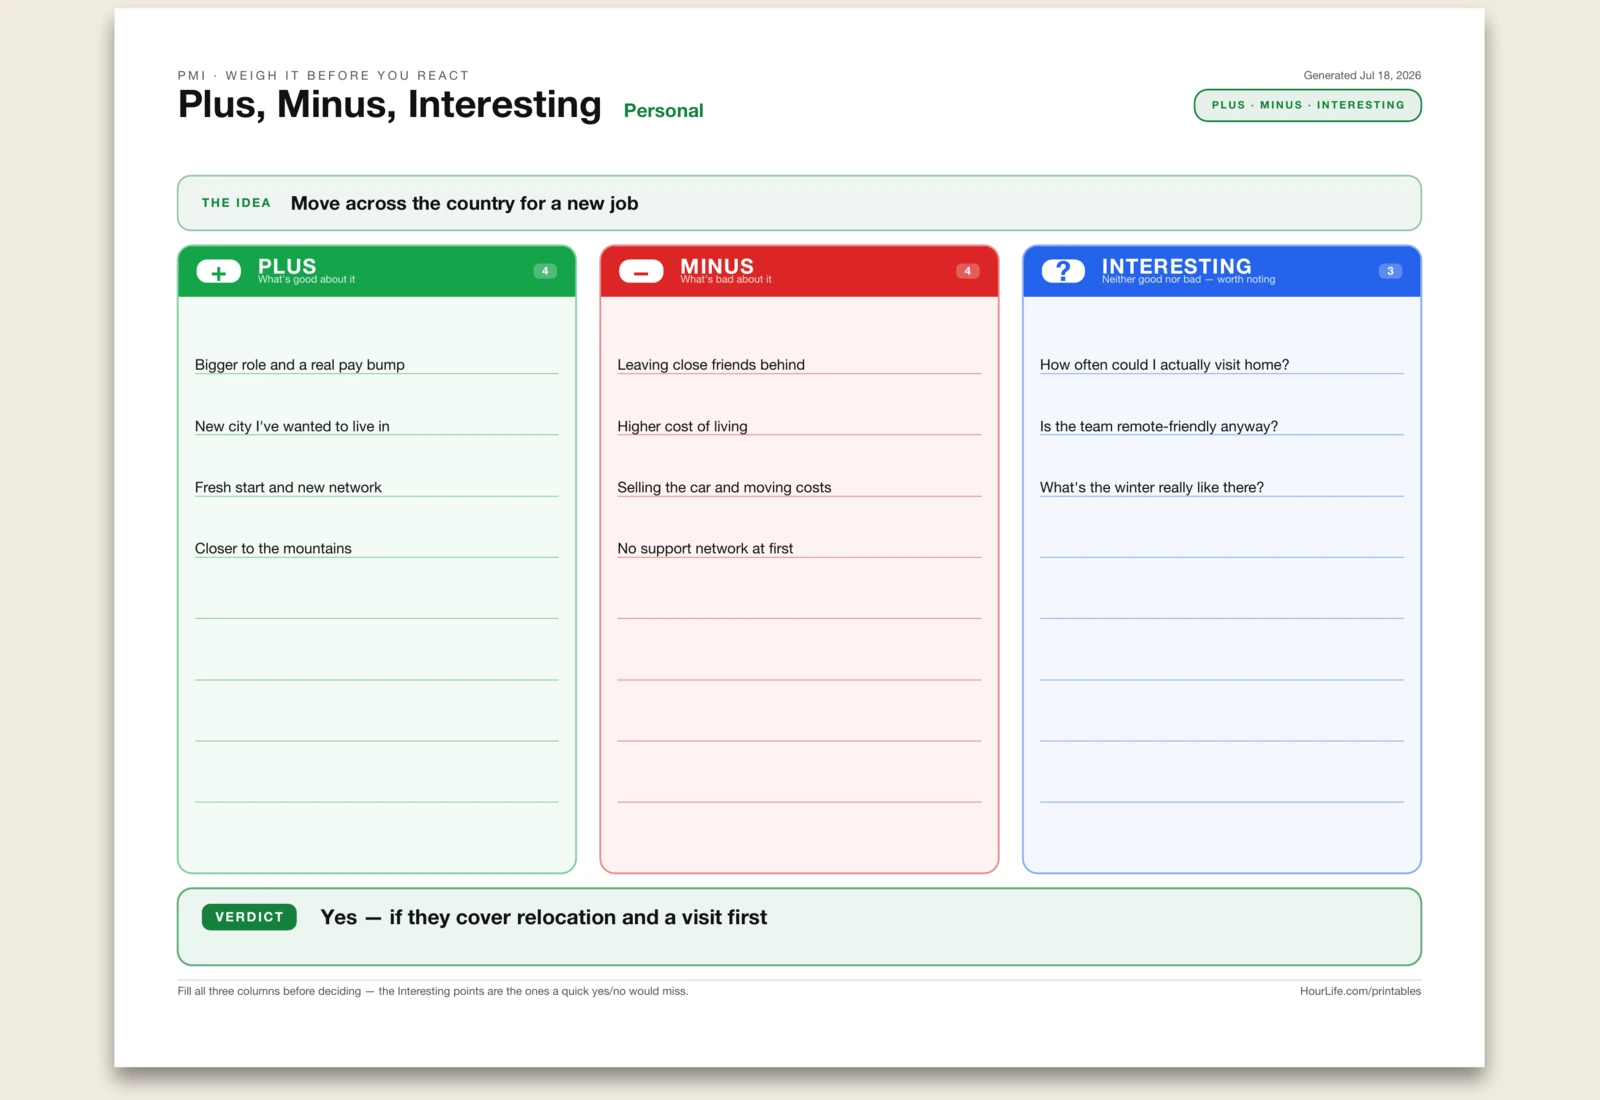Click 'Fresh start and new network'
Viewport: 1600px width, 1100px height.
288,487
